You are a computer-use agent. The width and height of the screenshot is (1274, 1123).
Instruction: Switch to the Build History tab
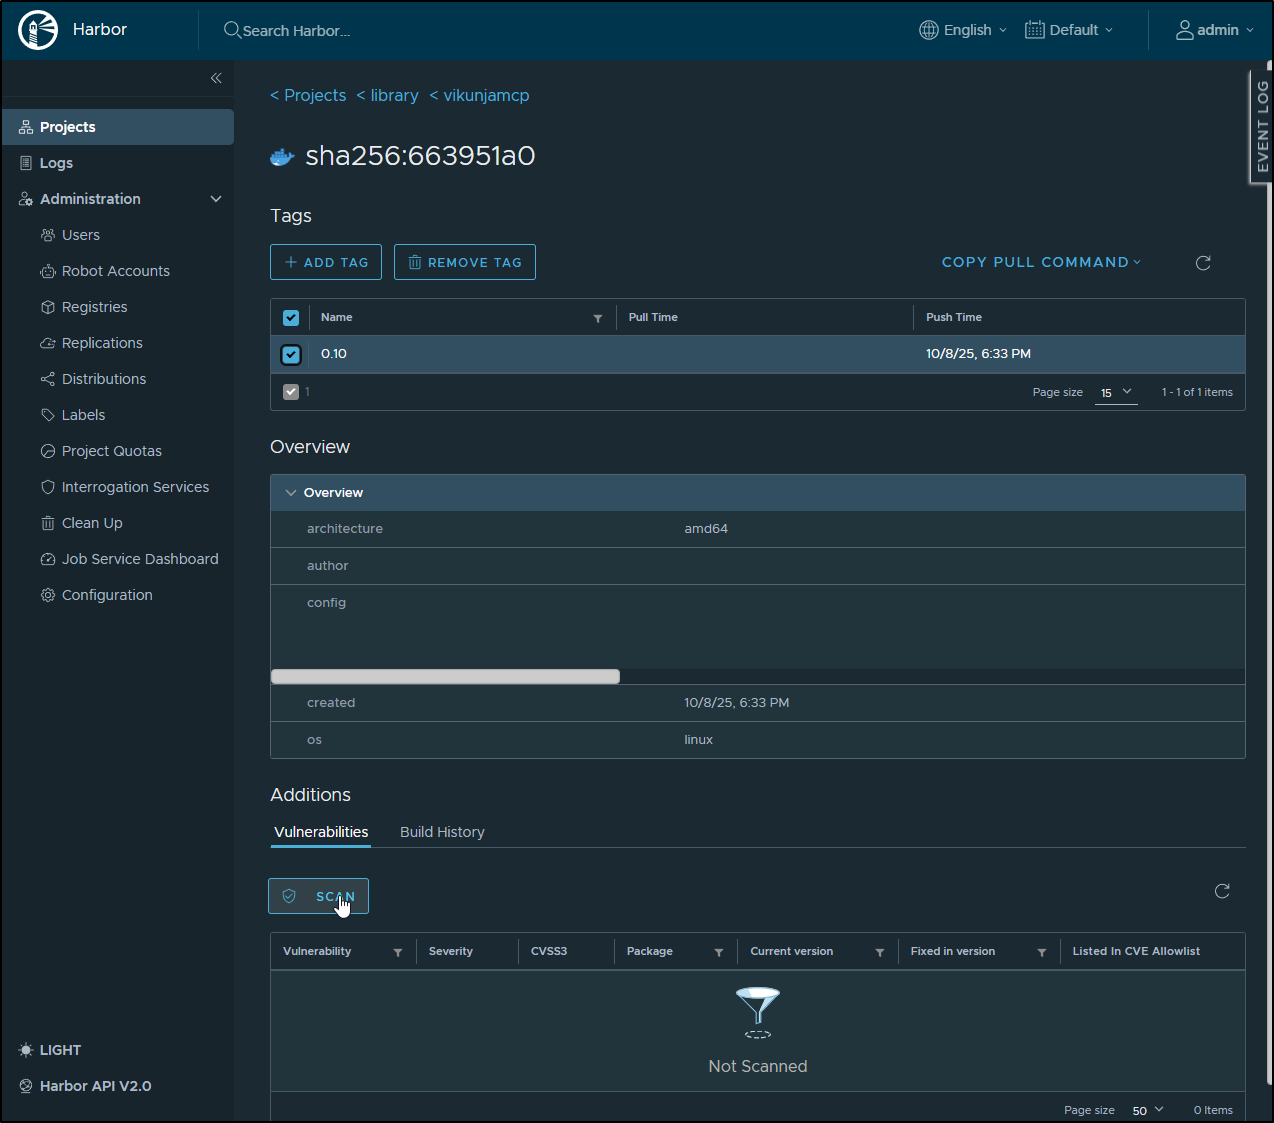(x=442, y=832)
